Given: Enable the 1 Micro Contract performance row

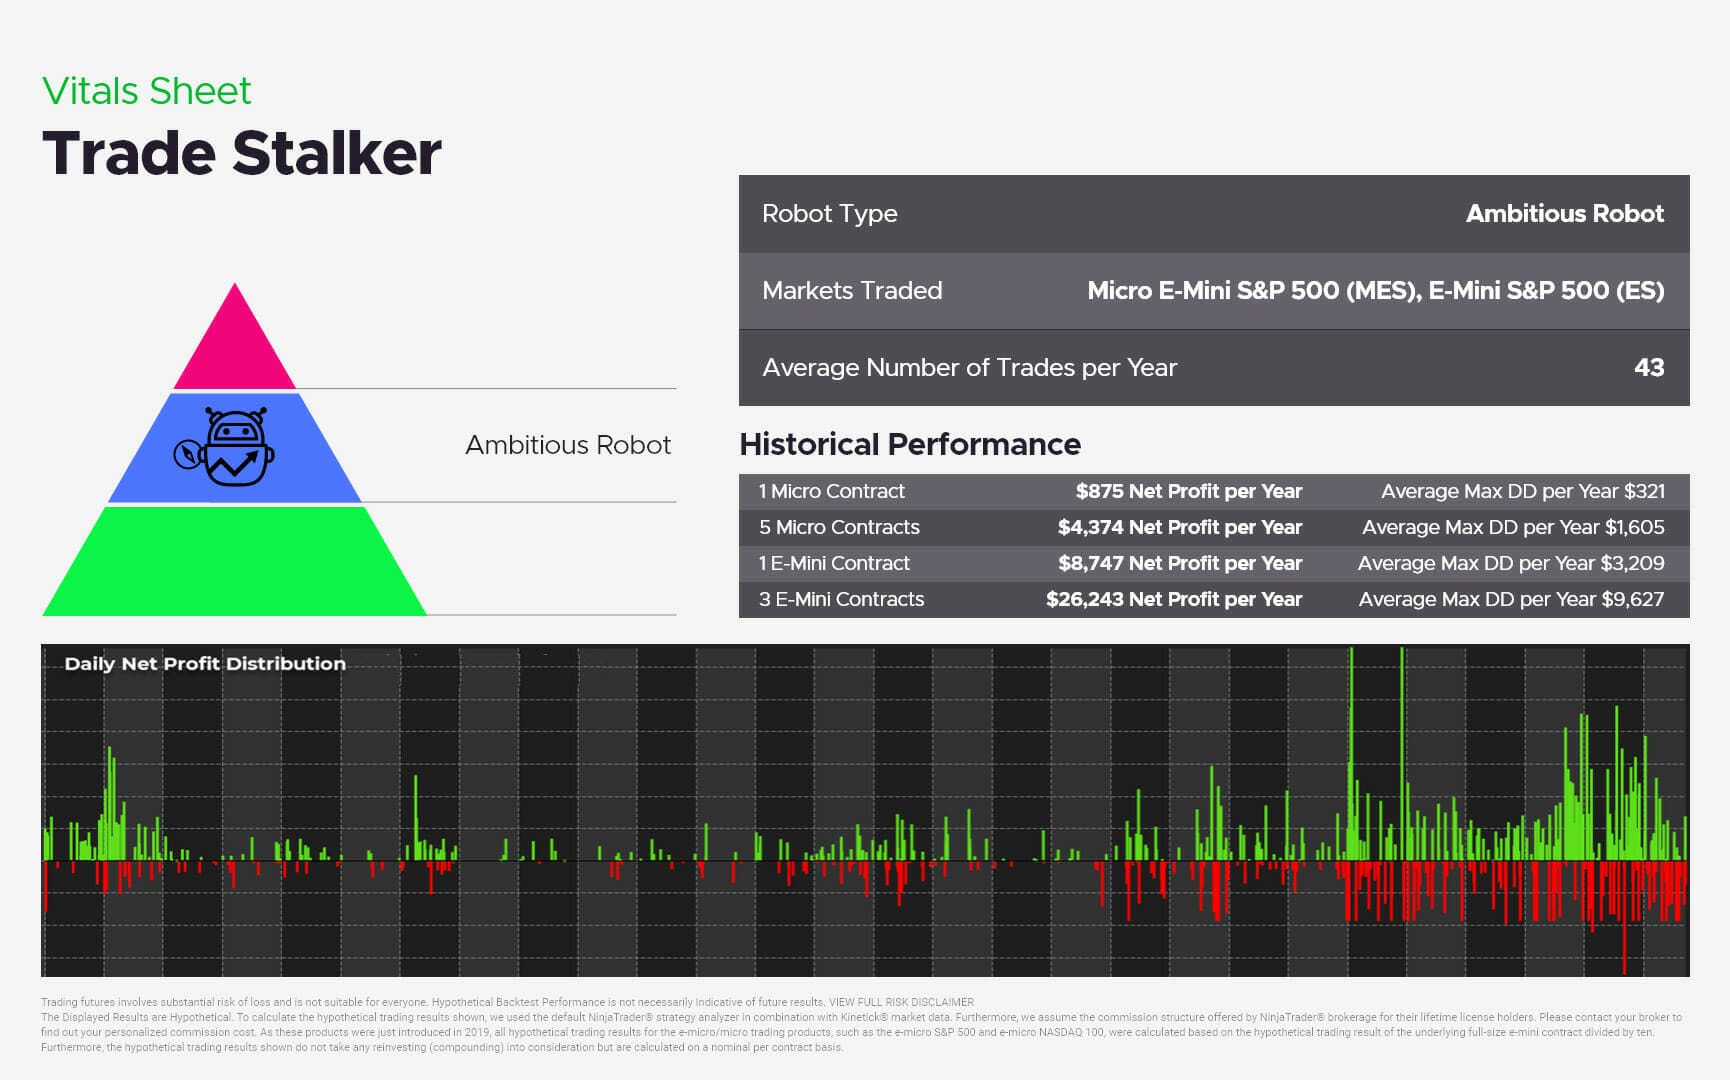Looking at the screenshot, I should [1210, 491].
